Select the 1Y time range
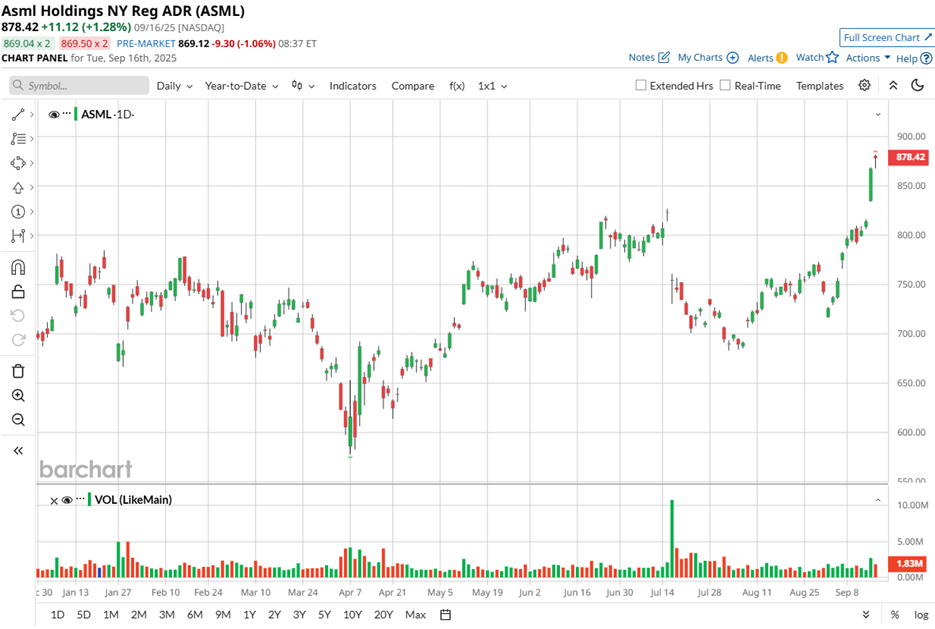Viewport: 935px width, 629px height. (x=249, y=615)
